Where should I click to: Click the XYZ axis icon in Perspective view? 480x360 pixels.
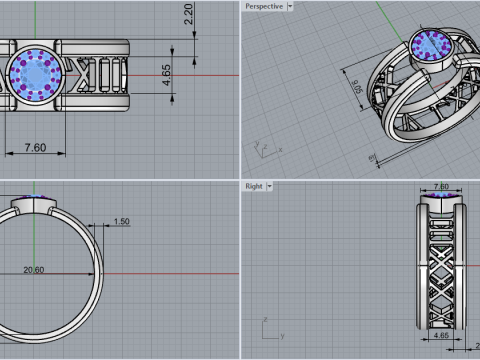click(x=268, y=149)
